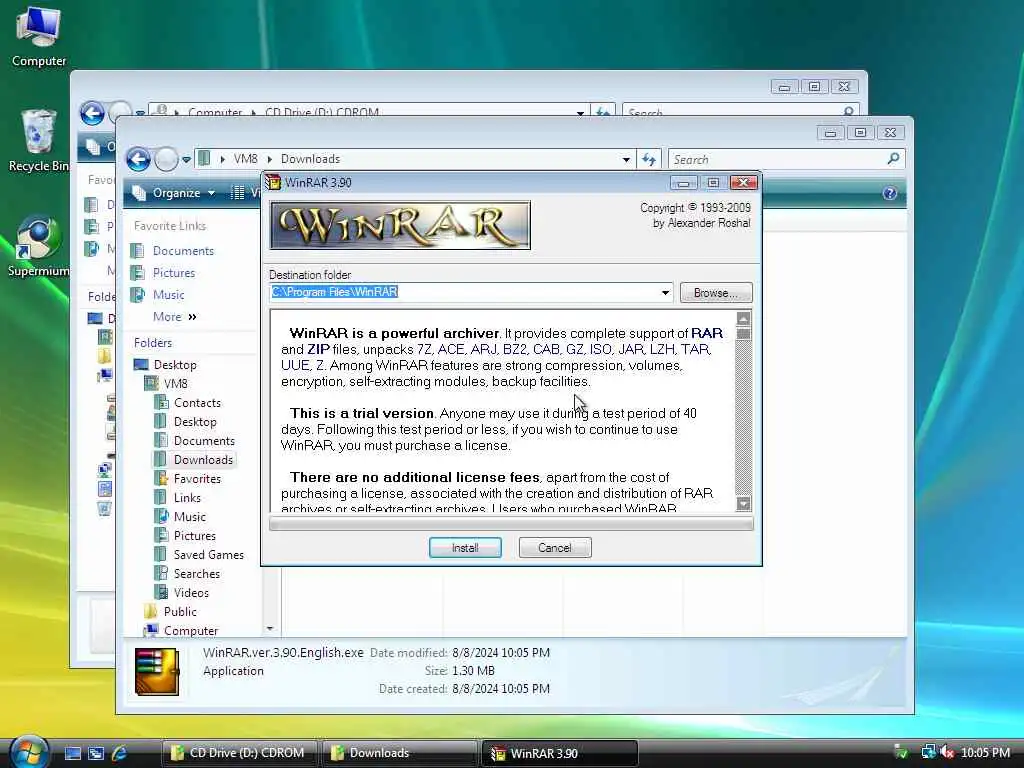
Task: Click Forward arrow in Downloads window
Action: coord(167,159)
